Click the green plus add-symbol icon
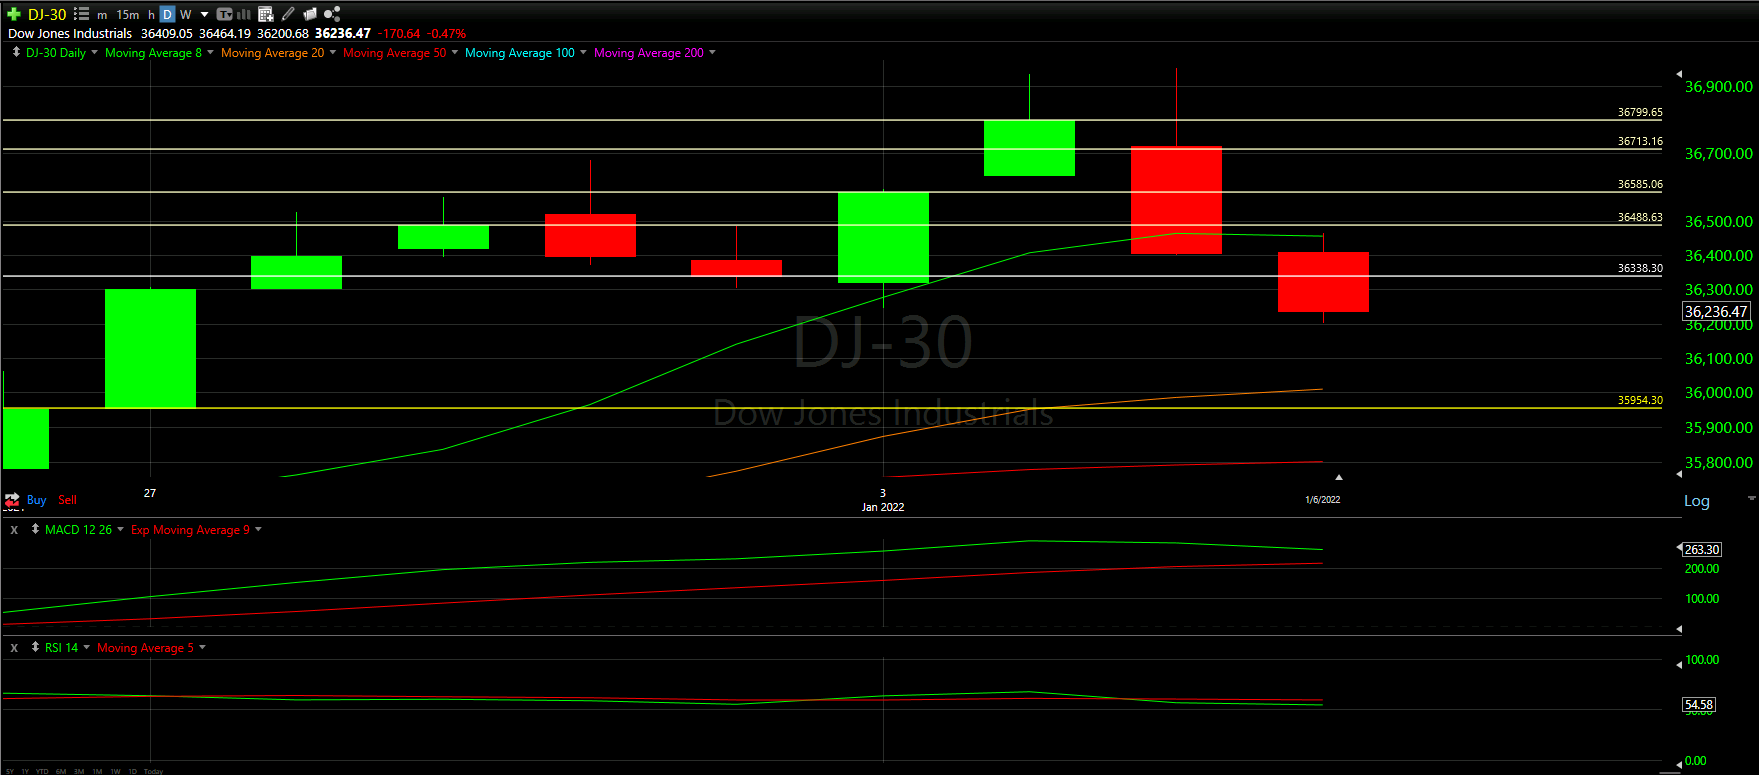 [14, 14]
